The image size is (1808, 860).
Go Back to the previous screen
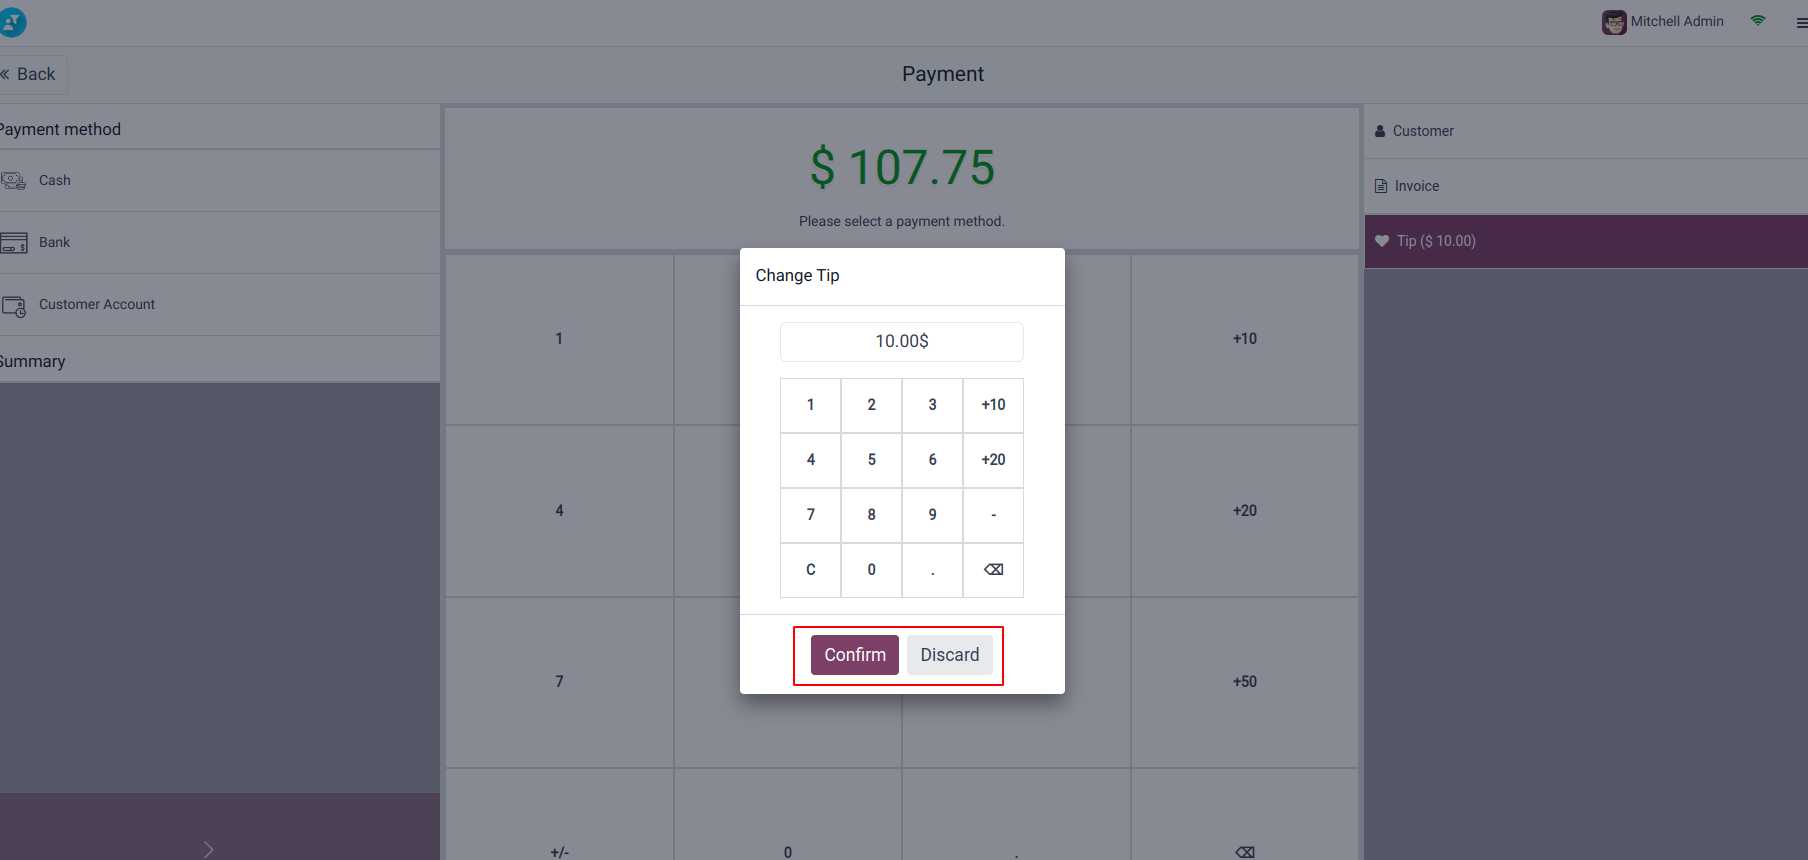[x=29, y=74]
